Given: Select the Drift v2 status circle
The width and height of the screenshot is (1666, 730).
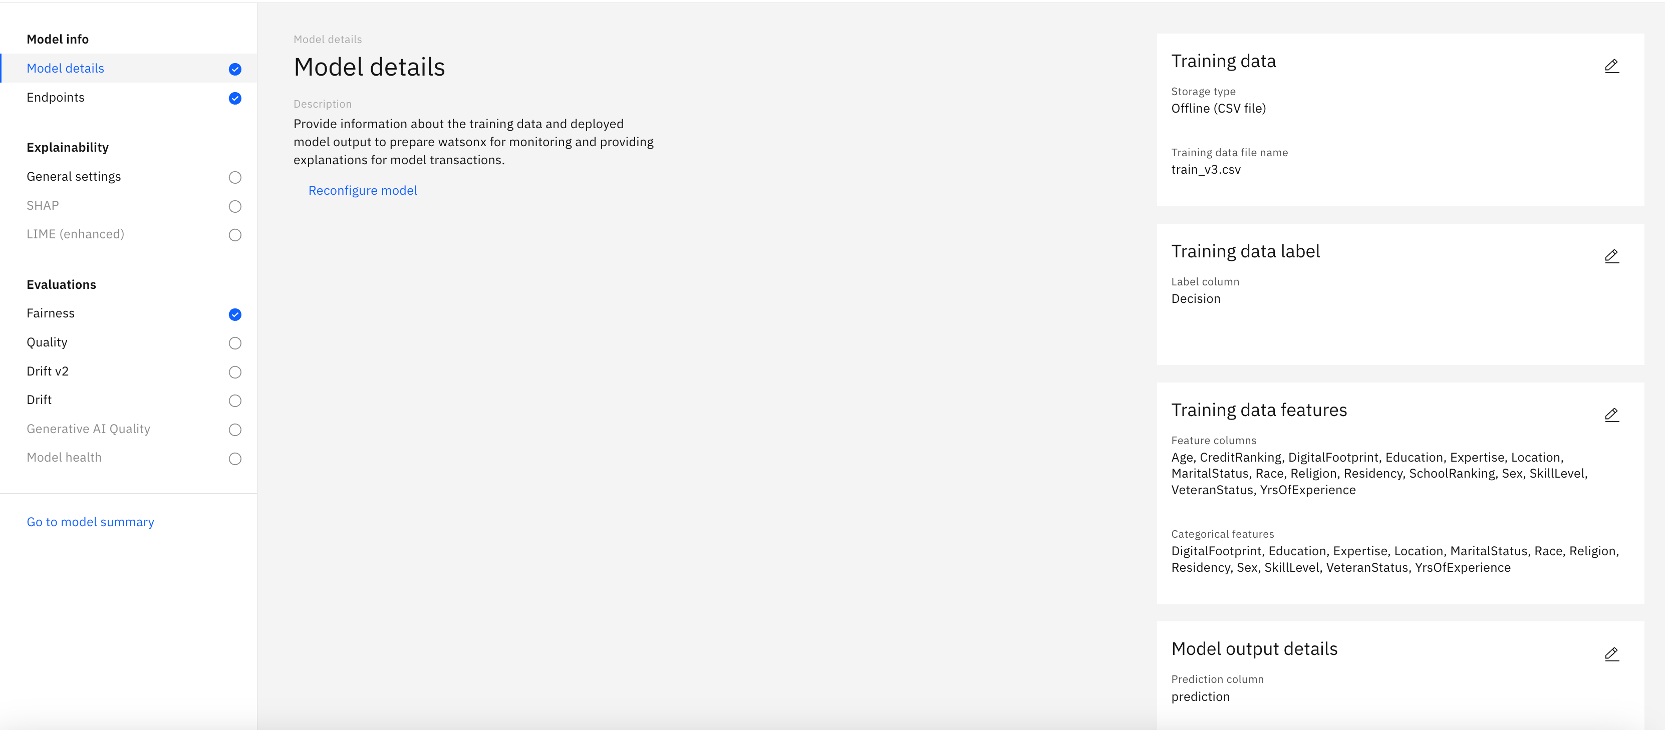Looking at the screenshot, I should pos(235,372).
